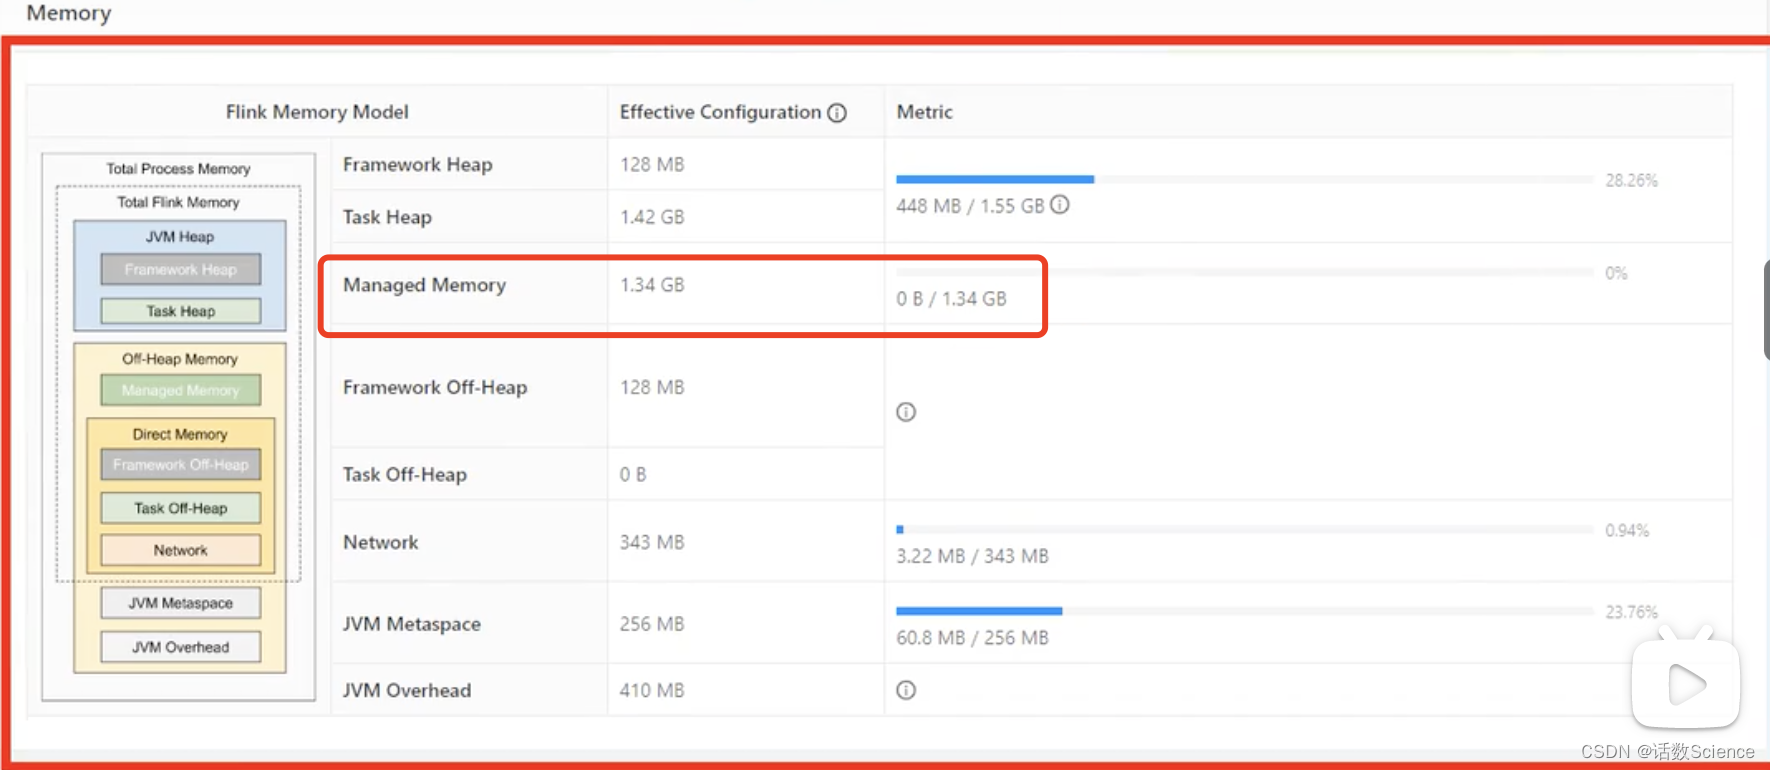Click the 3.22 MB / 343 MB metric
1770x770 pixels.
coord(972,556)
